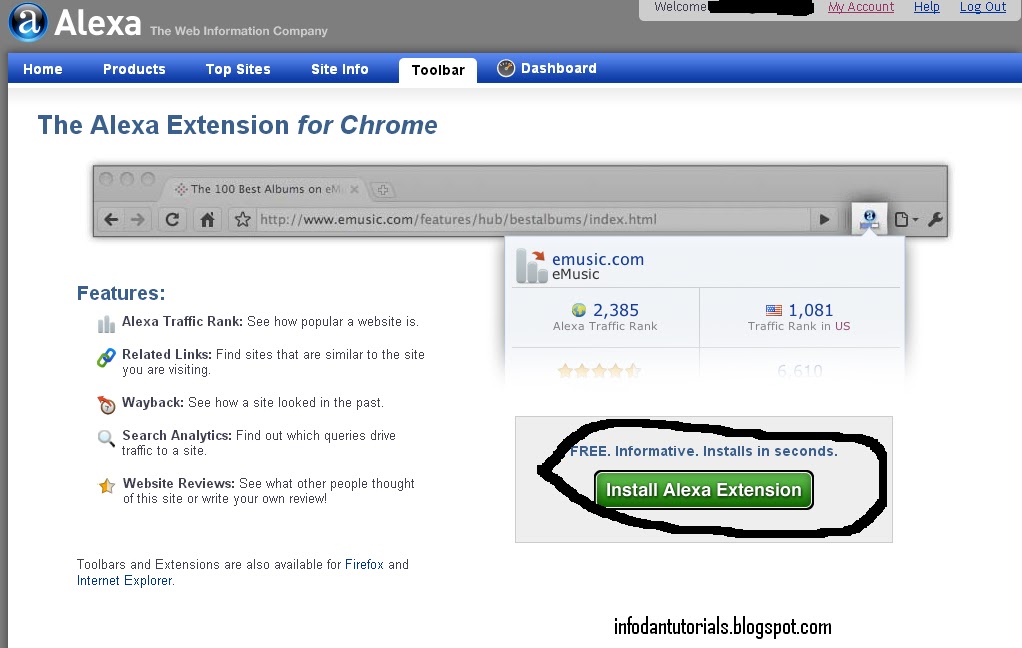Close the 100 Best Albums tab
Image resolution: width=1022 pixels, height=648 pixels.
tap(354, 189)
